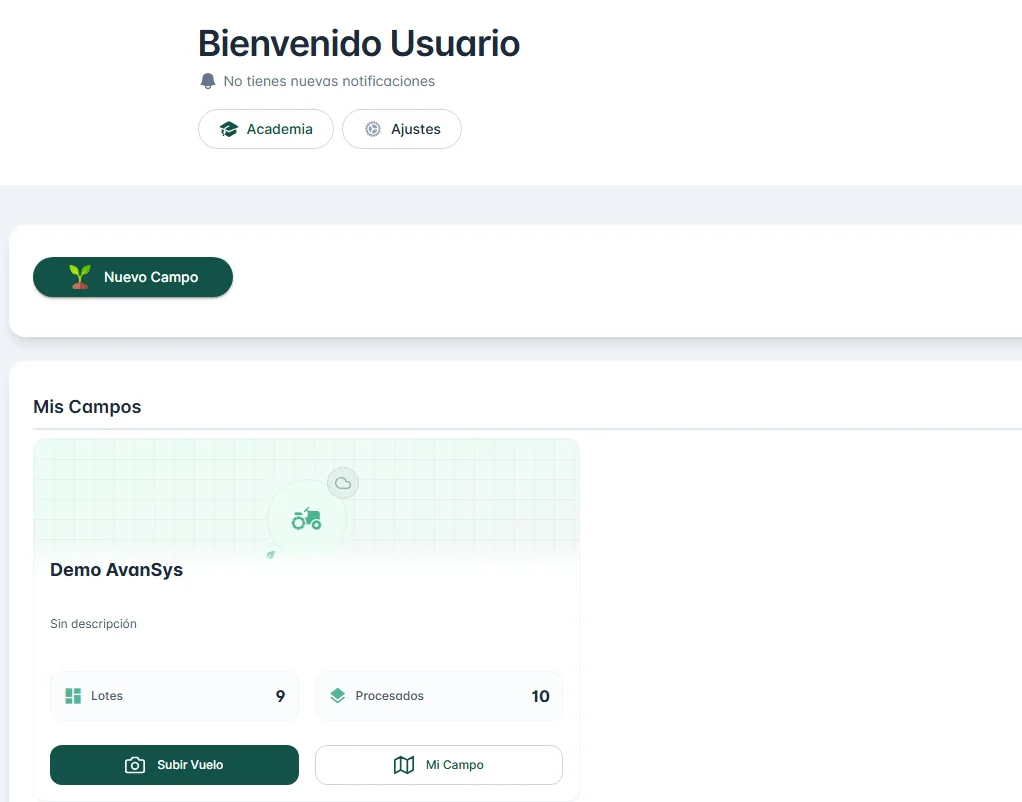Select the Demo AvanSys field title
Viewport: 1022px width, 802px height.
(x=117, y=570)
